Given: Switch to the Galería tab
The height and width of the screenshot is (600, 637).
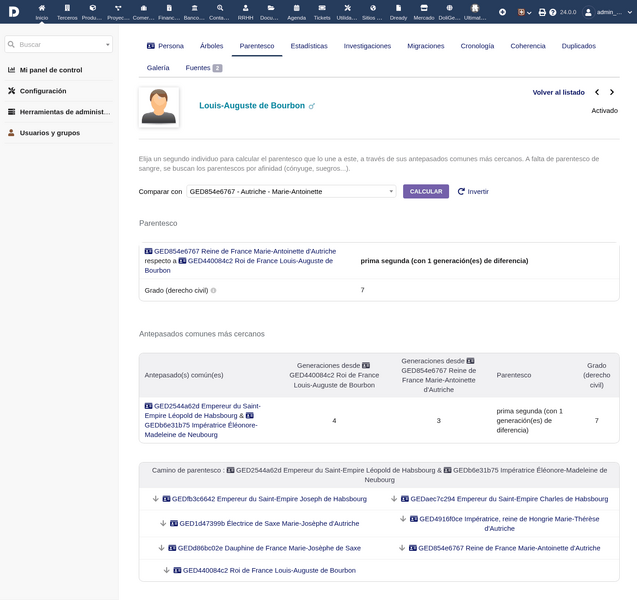Looking at the screenshot, I should click(158, 68).
